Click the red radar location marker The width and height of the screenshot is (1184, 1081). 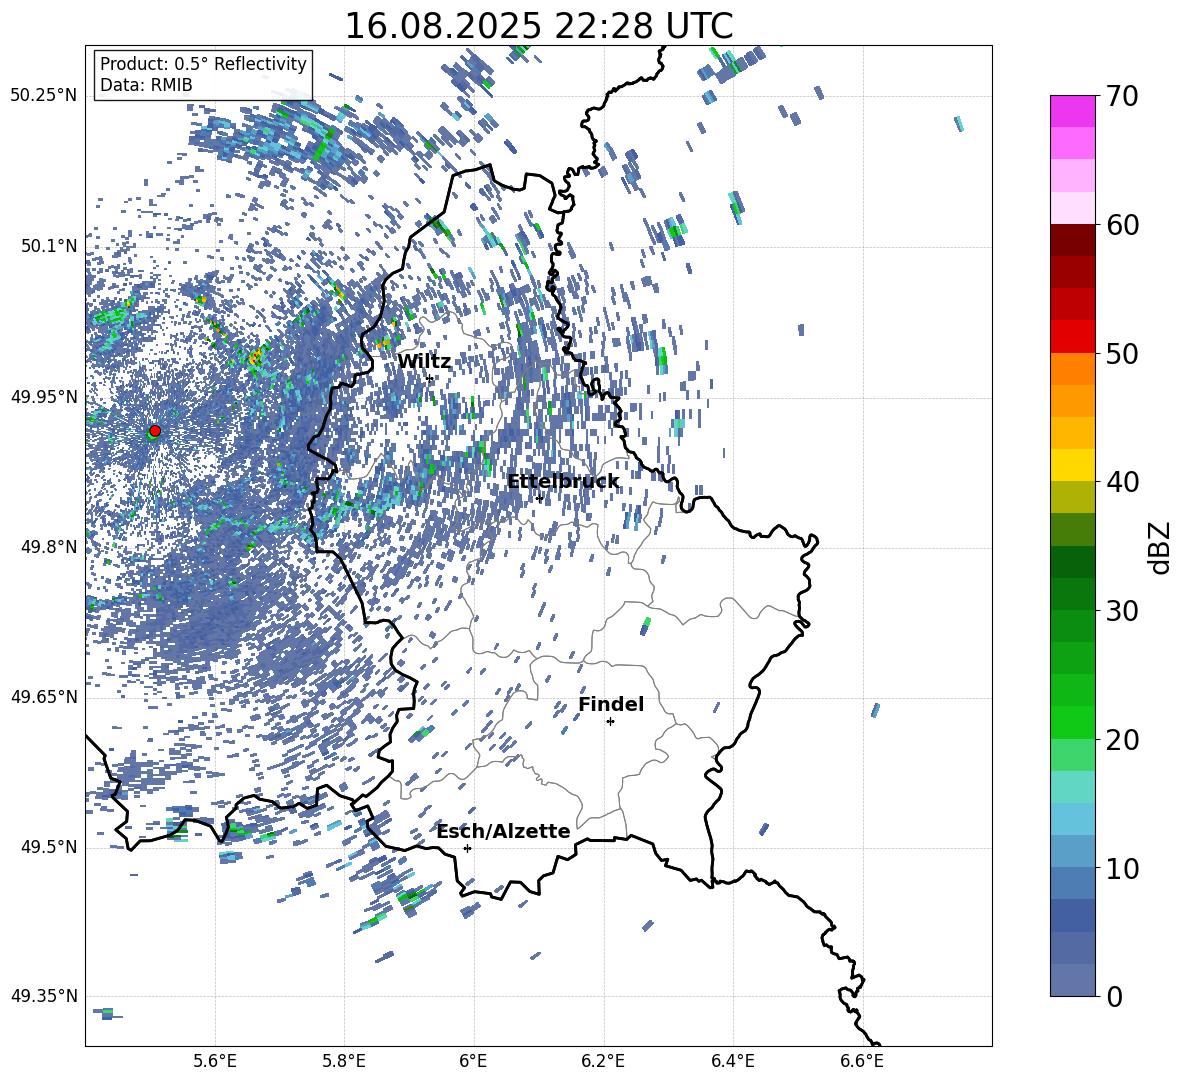[x=155, y=430]
